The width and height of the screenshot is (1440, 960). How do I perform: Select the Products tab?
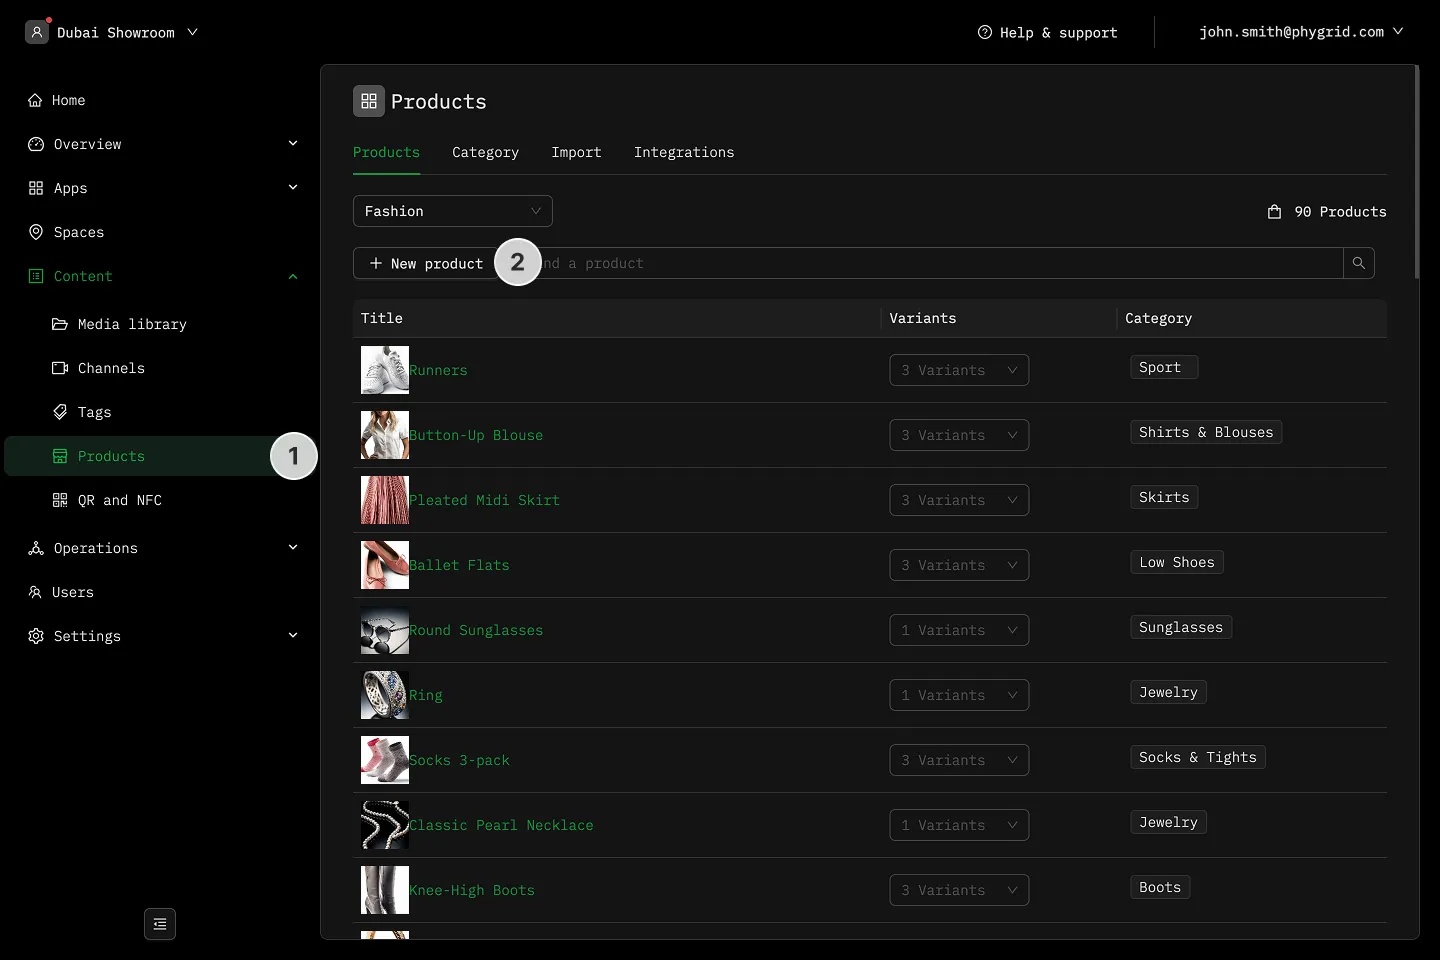coord(386,152)
